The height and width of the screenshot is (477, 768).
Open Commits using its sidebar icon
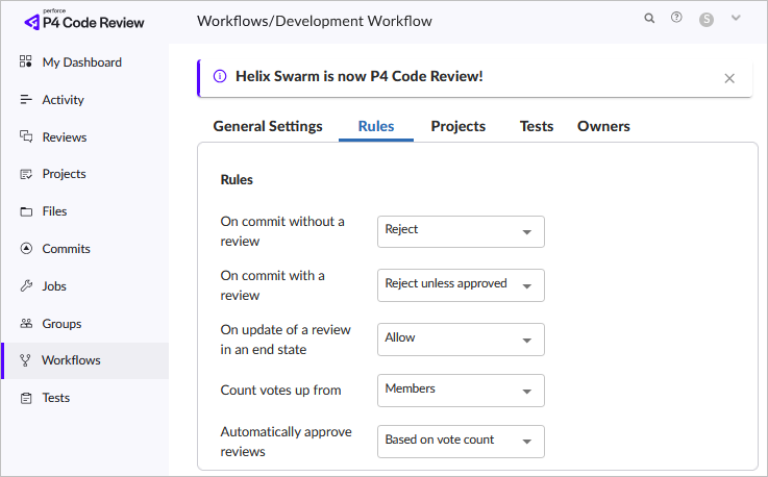point(26,249)
